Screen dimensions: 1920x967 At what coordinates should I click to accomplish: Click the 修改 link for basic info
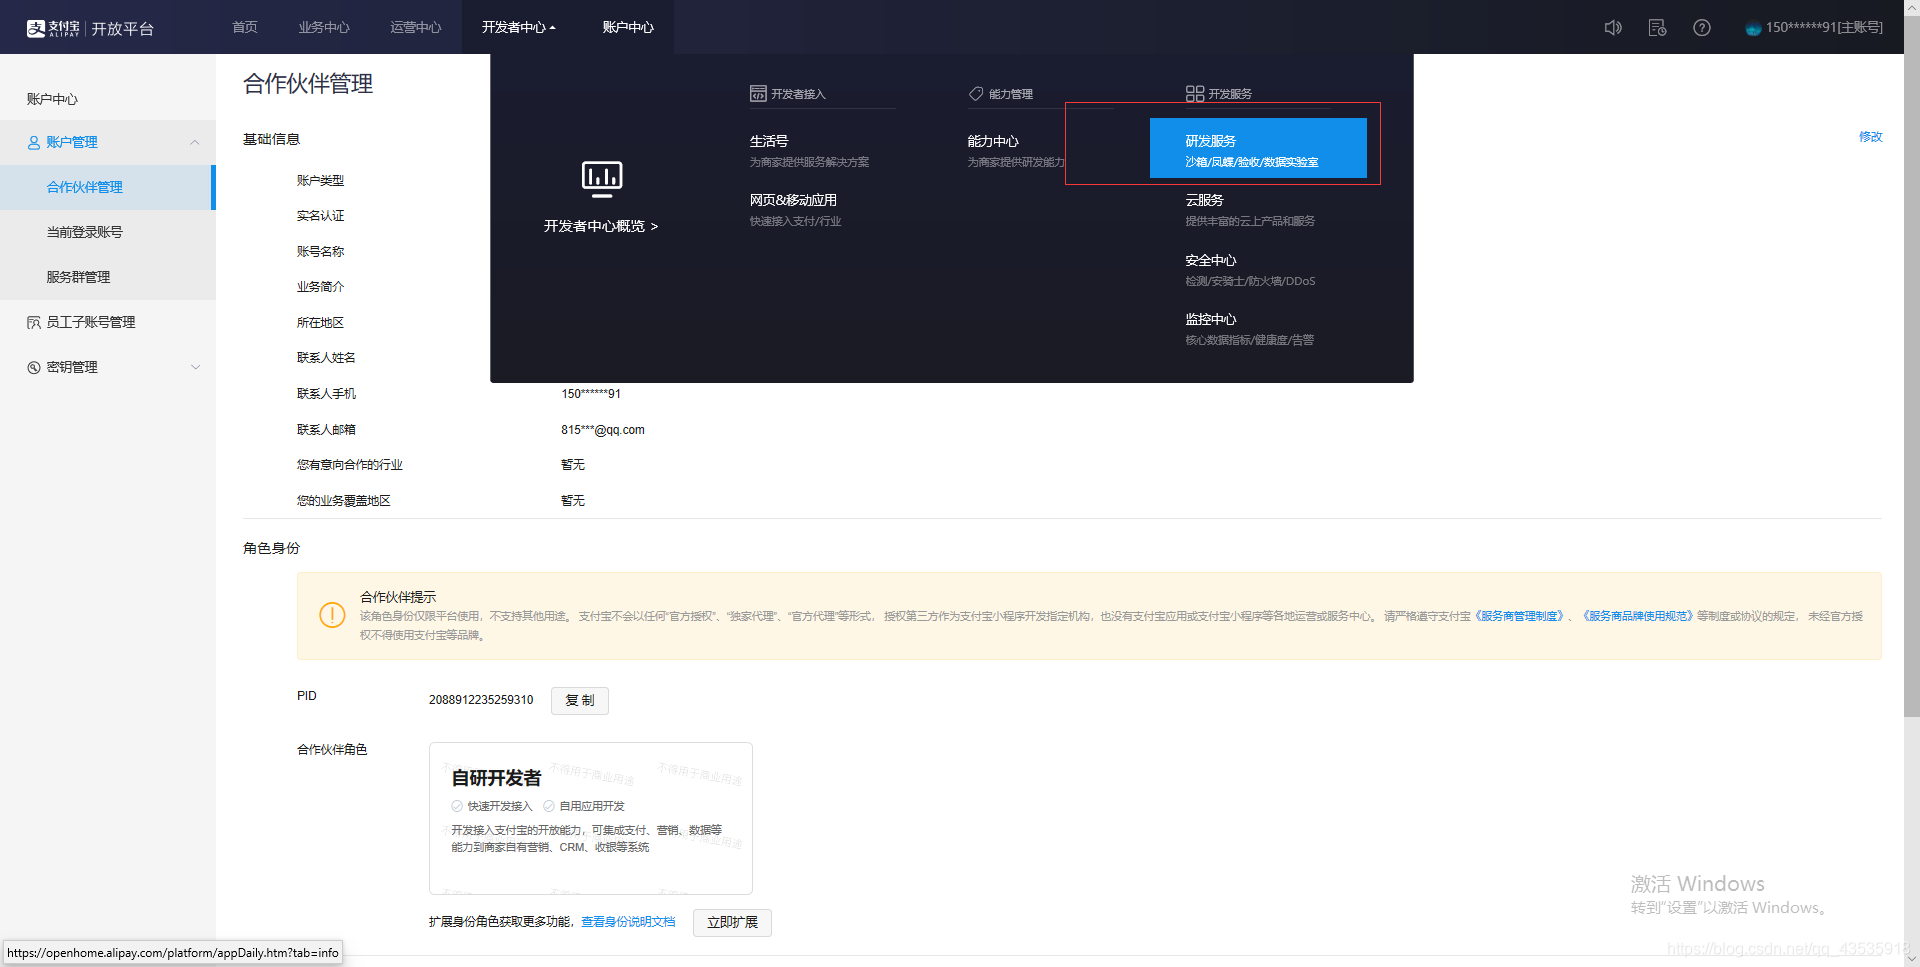coord(1870,137)
